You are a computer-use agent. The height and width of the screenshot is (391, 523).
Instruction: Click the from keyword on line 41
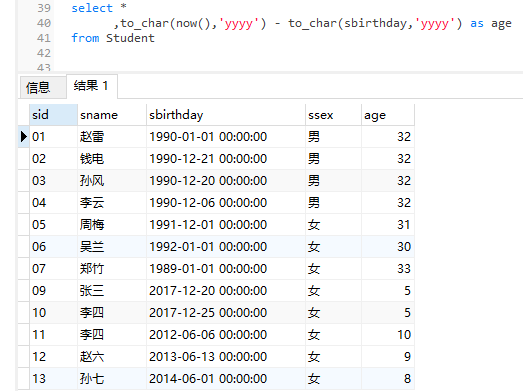85,38
